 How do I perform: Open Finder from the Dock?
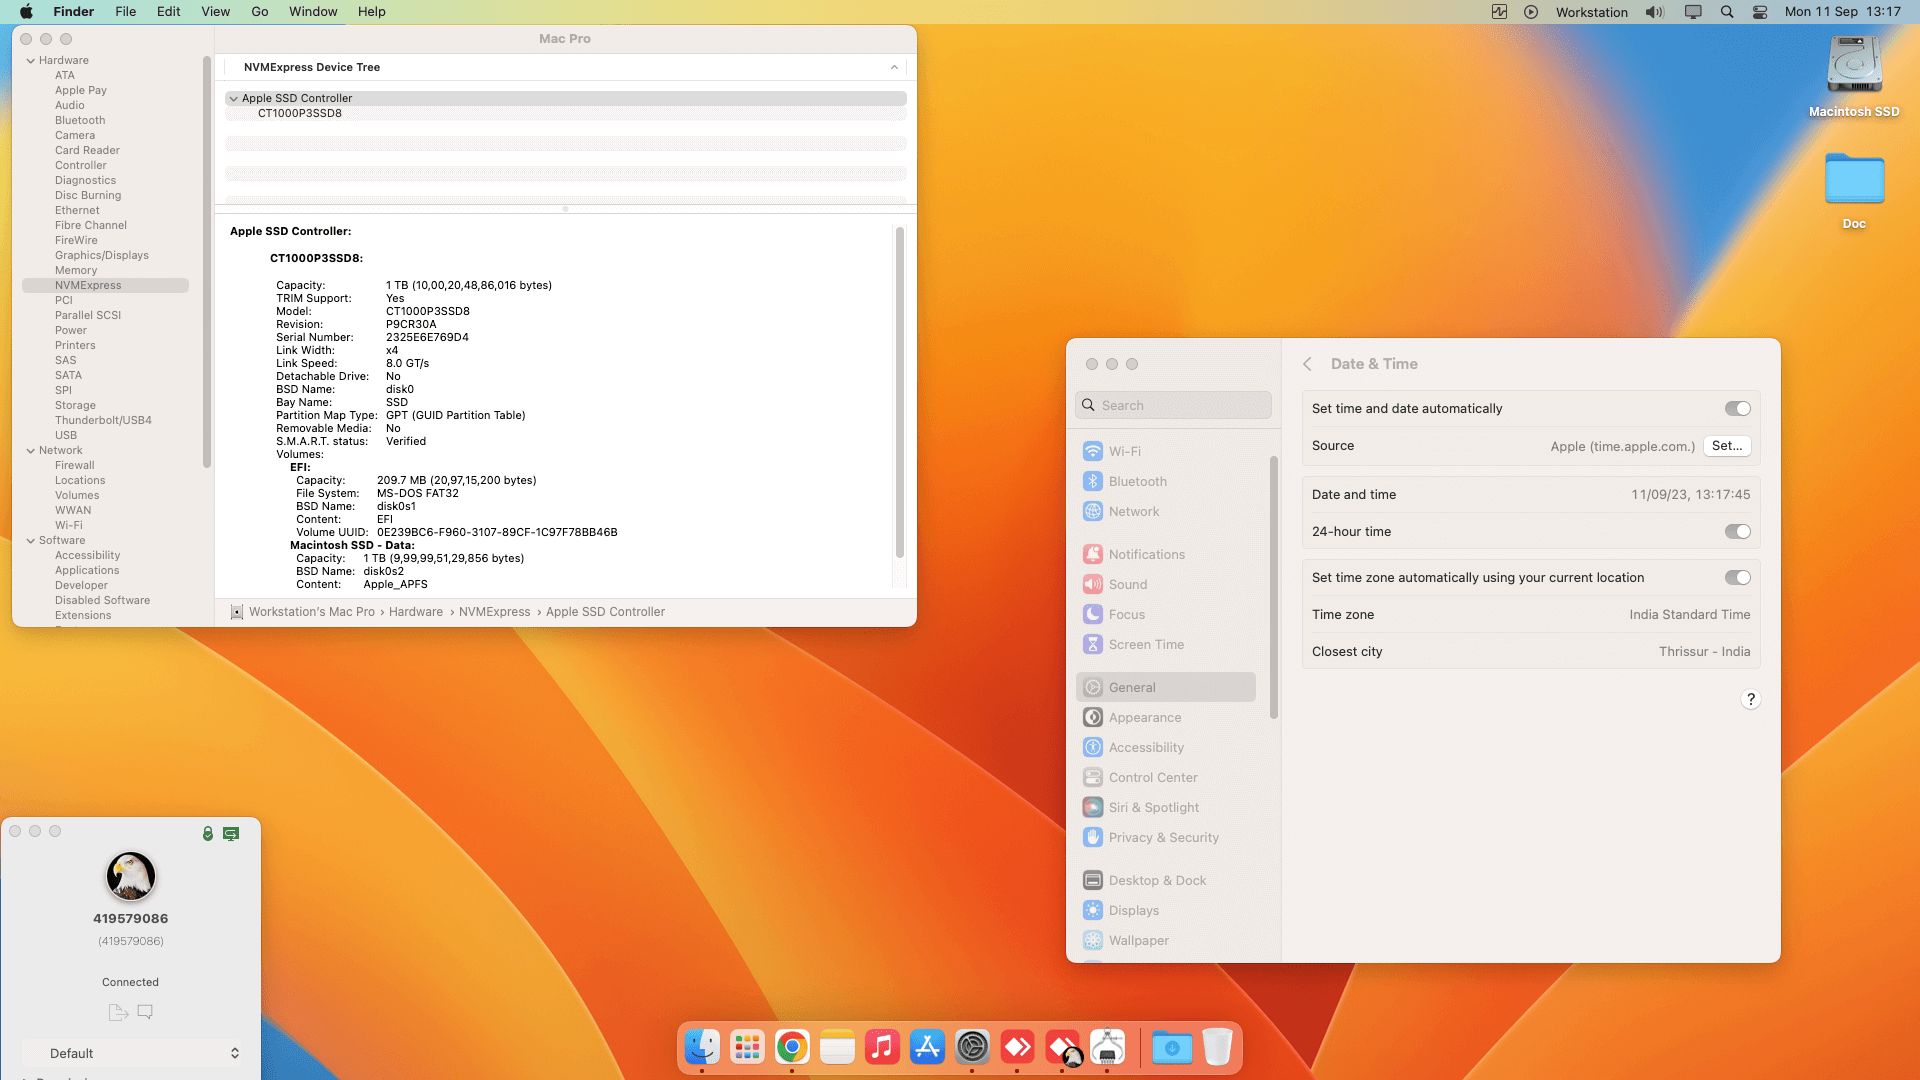pos(702,1047)
